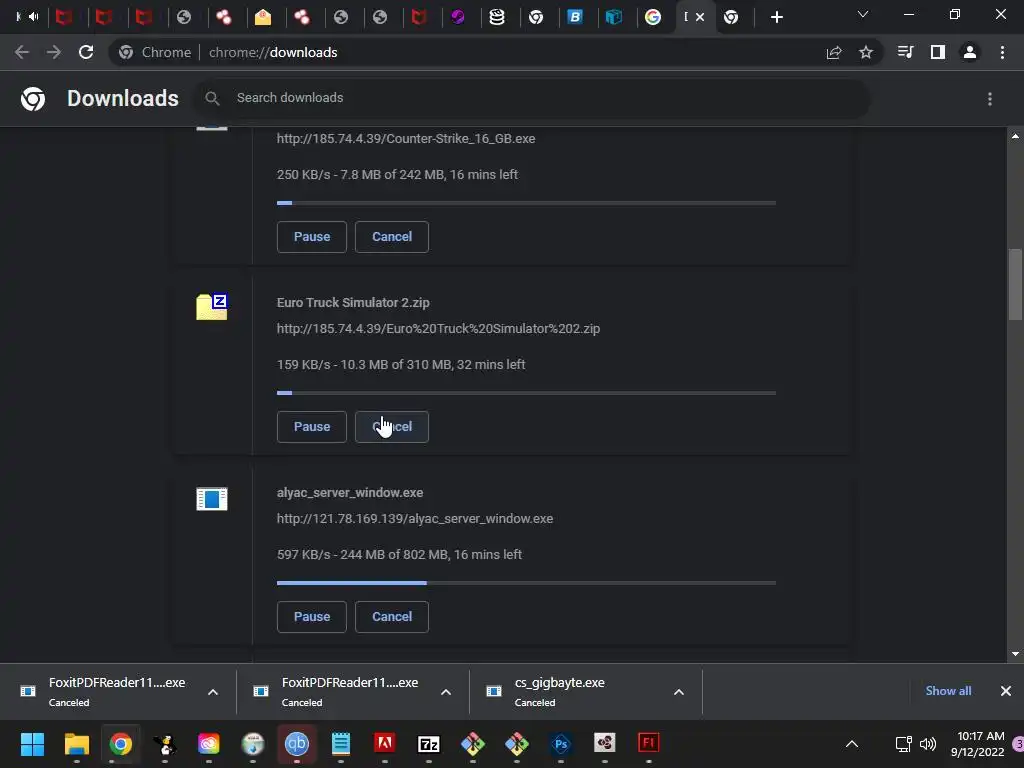
Task: Open Adobe Acrobat from the taskbar
Action: pos(385,743)
